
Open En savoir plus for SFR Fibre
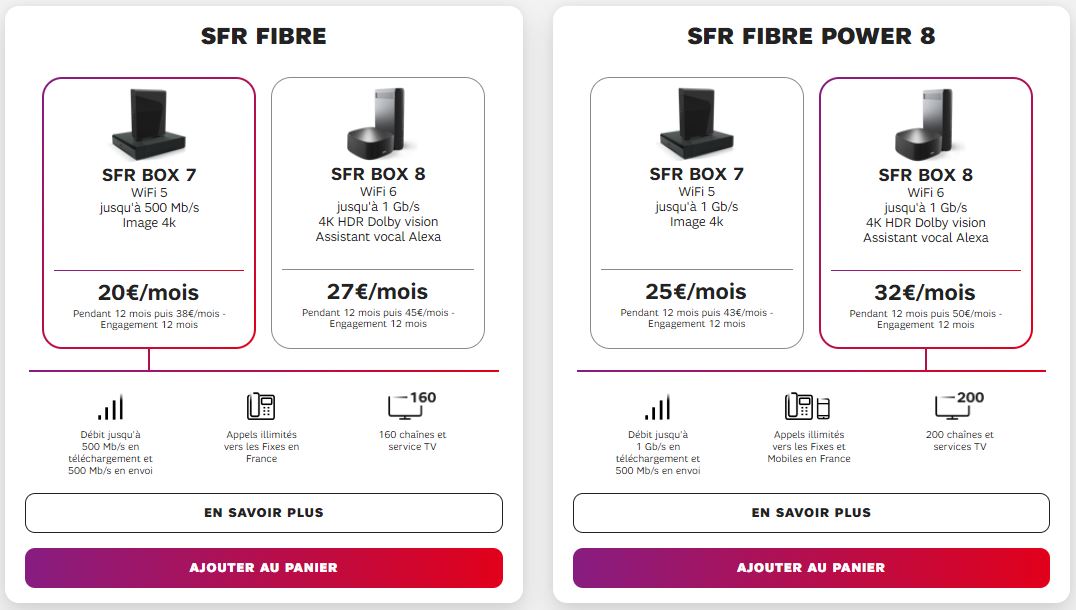[264, 513]
